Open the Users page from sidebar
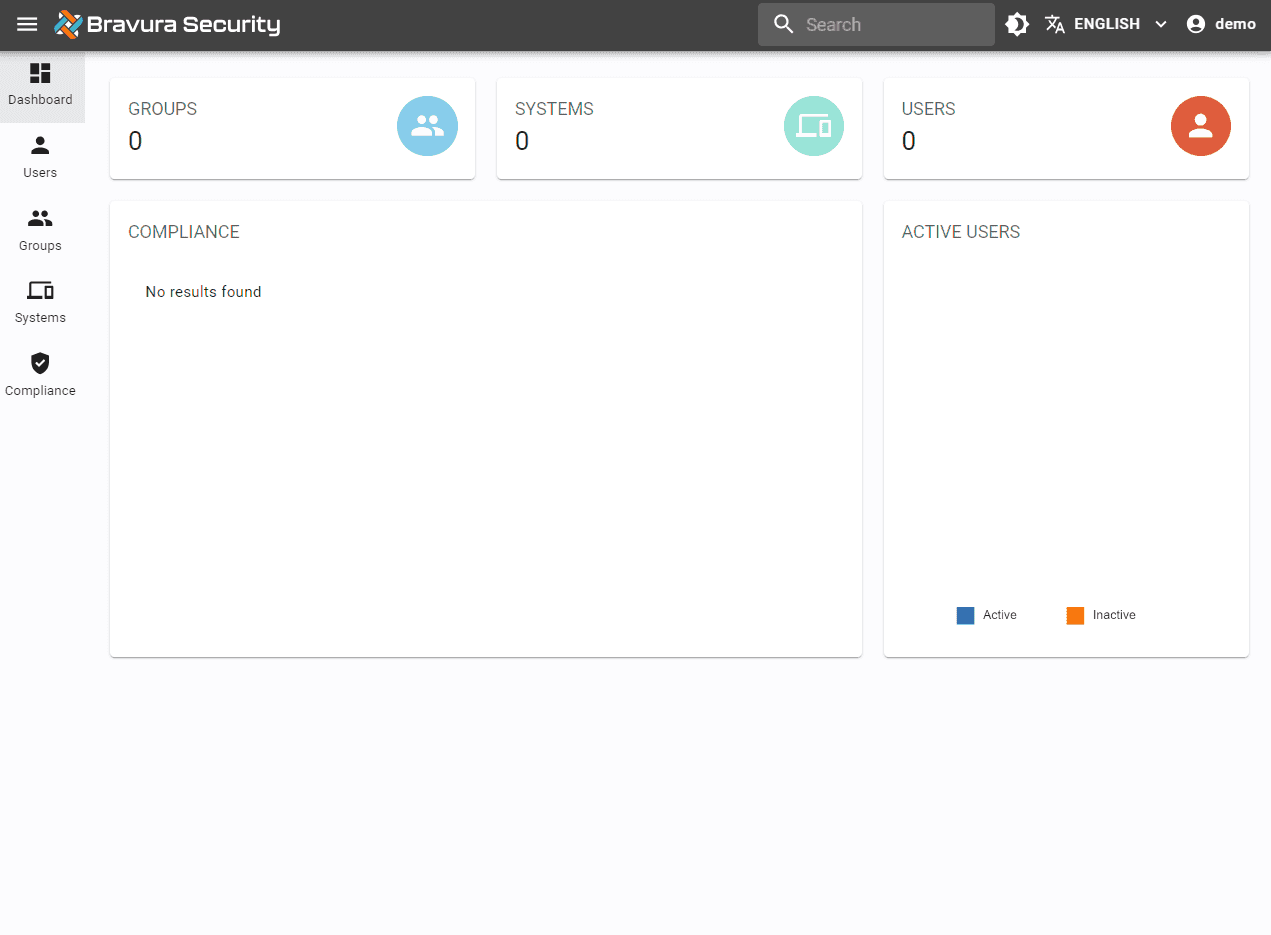Image resolution: width=1271 pixels, height=935 pixels. pyautogui.click(x=40, y=158)
